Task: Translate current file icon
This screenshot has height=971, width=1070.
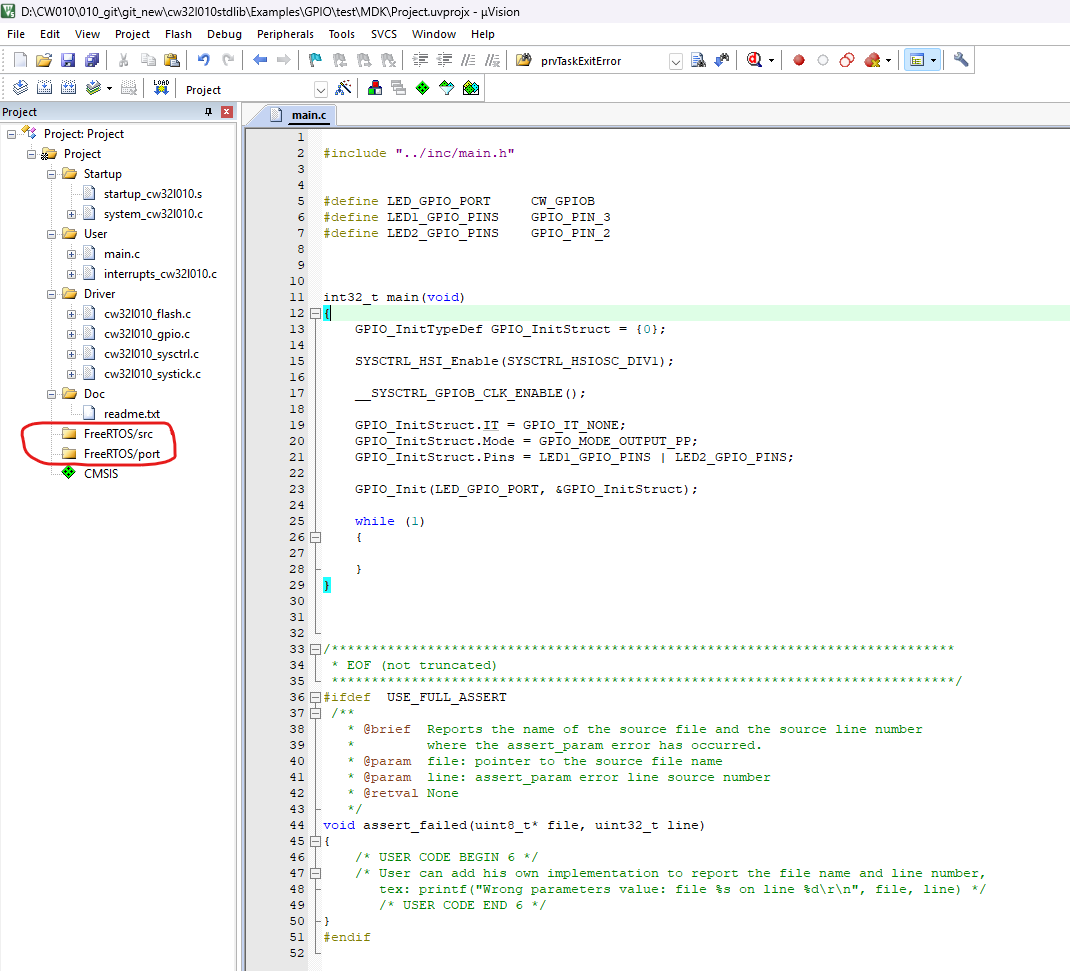Action: [x=20, y=88]
